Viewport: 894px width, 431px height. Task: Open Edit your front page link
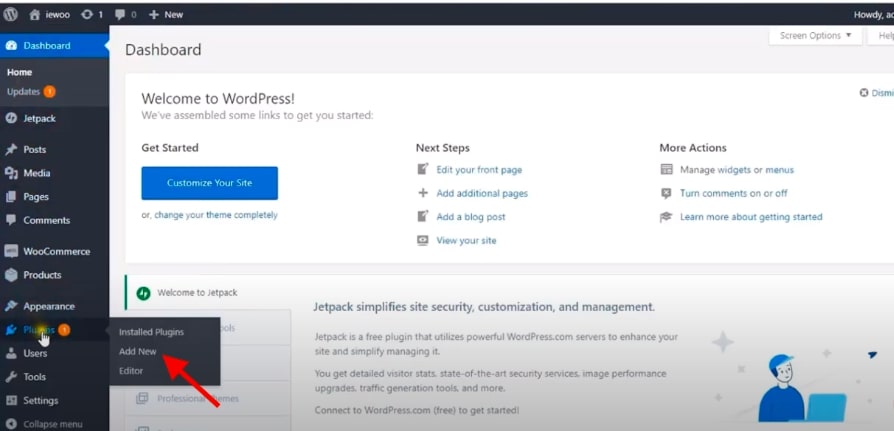(479, 169)
